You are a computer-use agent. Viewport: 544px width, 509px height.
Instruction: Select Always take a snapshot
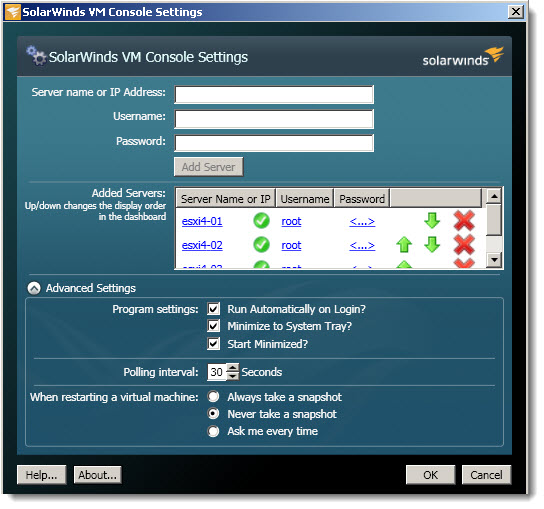pyautogui.click(x=213, y=396)
